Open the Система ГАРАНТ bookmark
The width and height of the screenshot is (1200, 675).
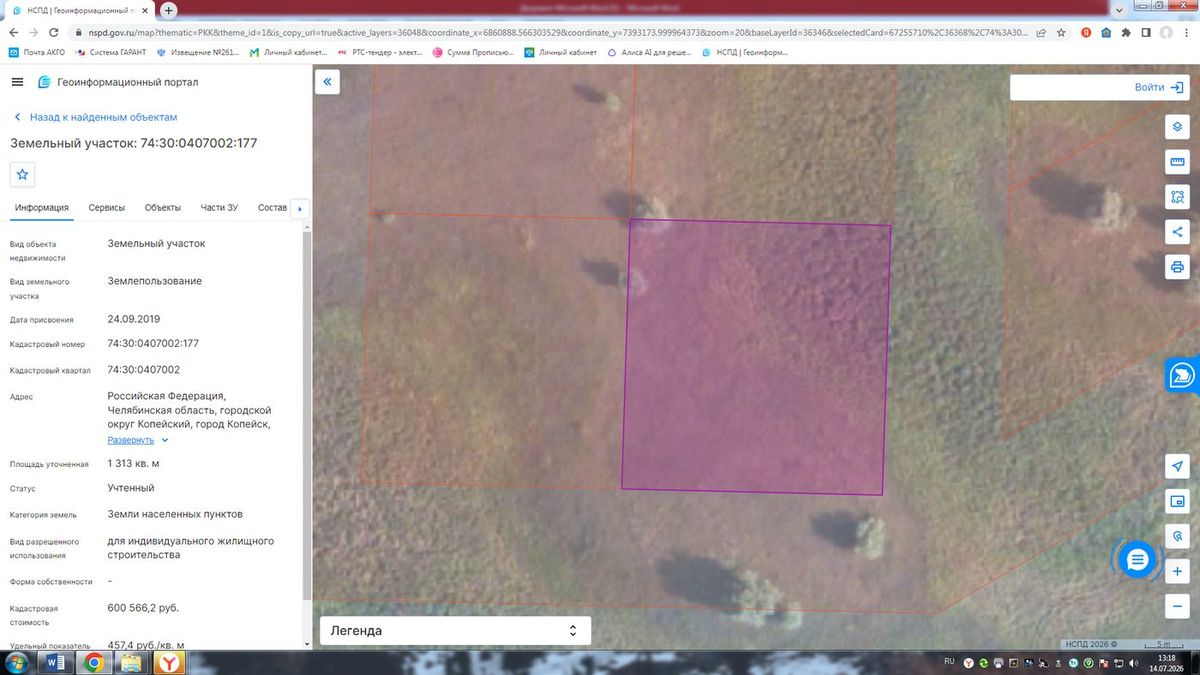(x=110, y=52)
